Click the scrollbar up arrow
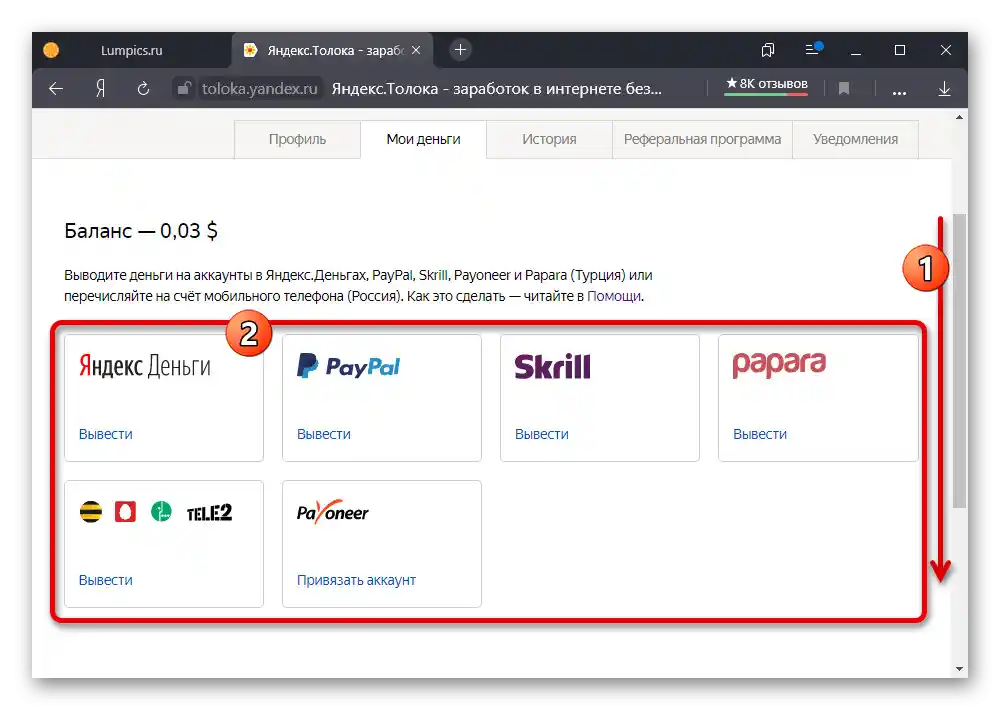 click(959, 117)
